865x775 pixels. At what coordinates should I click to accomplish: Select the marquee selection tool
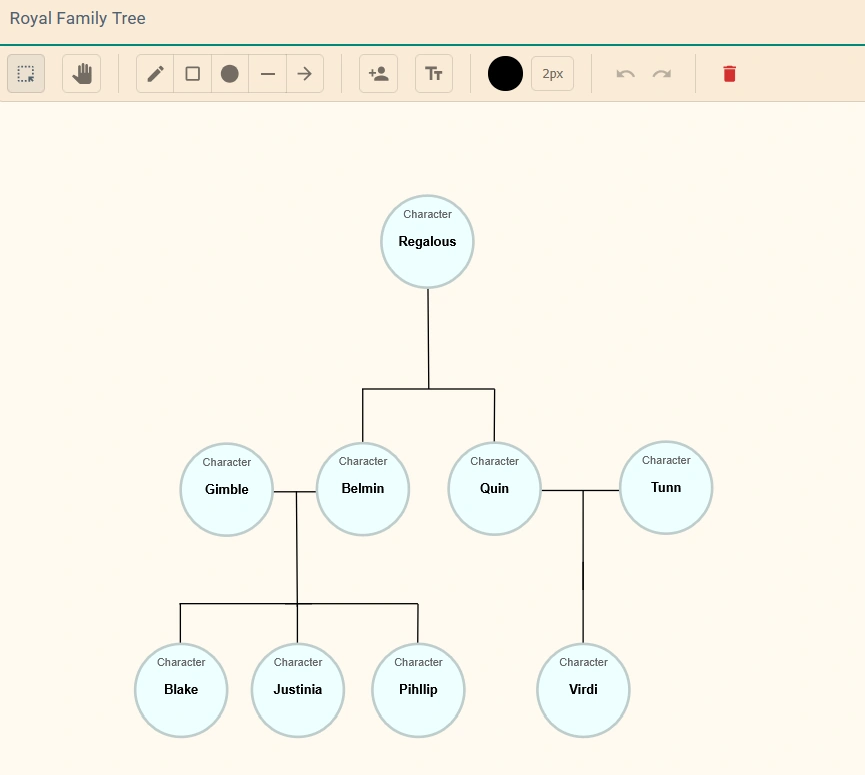(x=26, y=74)
